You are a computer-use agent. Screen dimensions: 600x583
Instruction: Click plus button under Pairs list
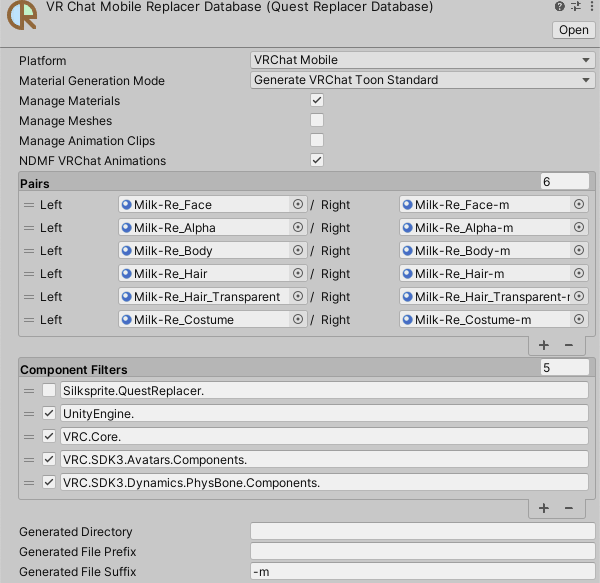(544, 344)
